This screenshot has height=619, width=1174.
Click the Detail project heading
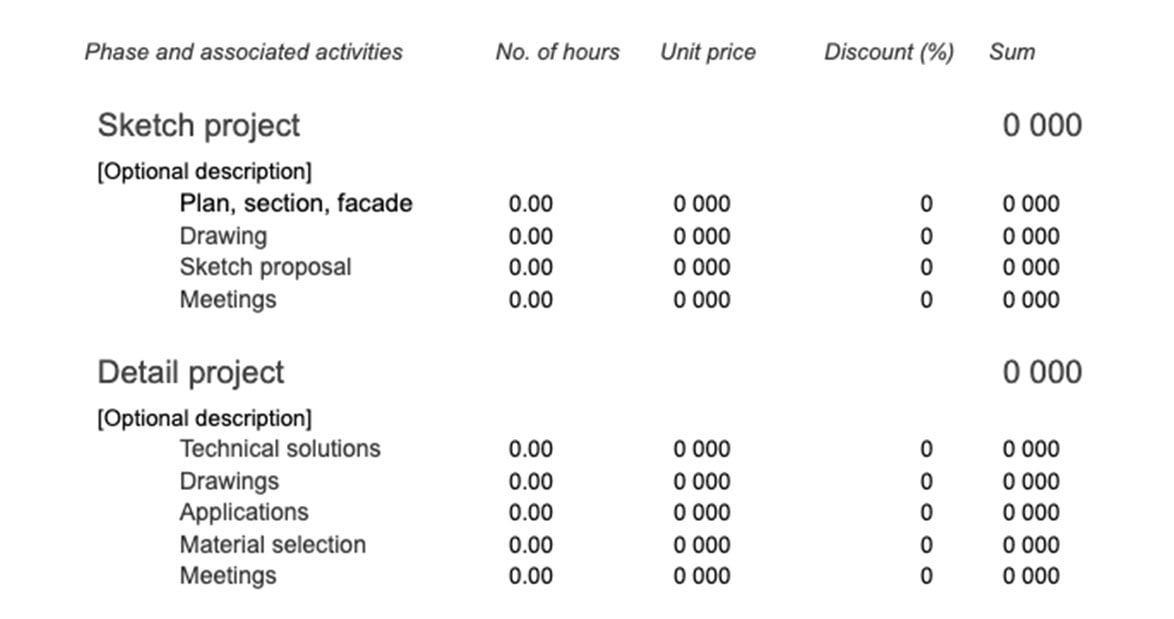coord(190,372)
